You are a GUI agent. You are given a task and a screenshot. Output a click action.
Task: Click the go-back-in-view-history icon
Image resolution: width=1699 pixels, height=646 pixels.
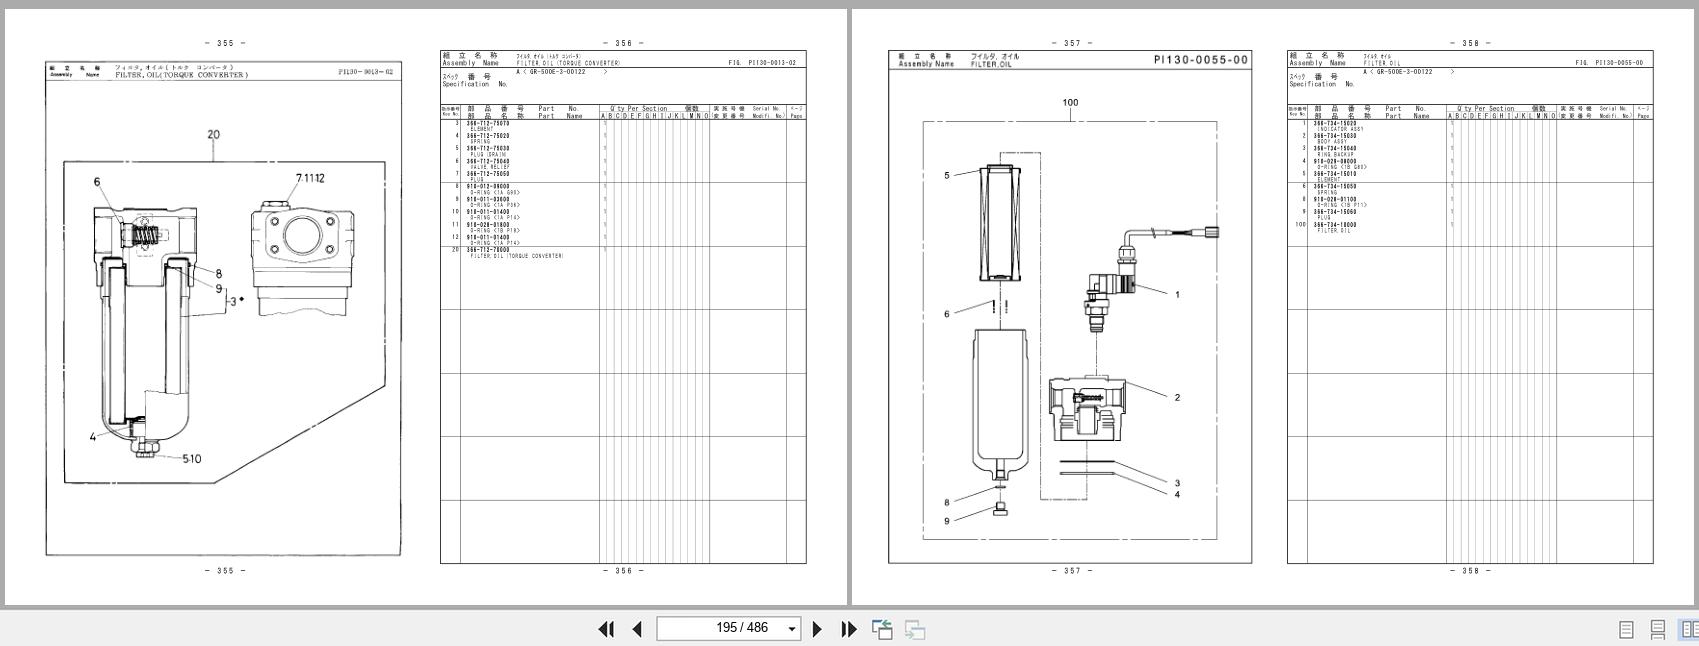pyautogui.click(x=882, y=629)
